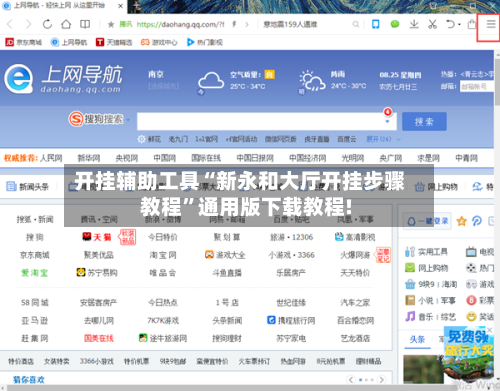Click the magnifier icon in browser search box
Image resolution: width=500 pixels, height=391 pixels.
click(356, 24)
